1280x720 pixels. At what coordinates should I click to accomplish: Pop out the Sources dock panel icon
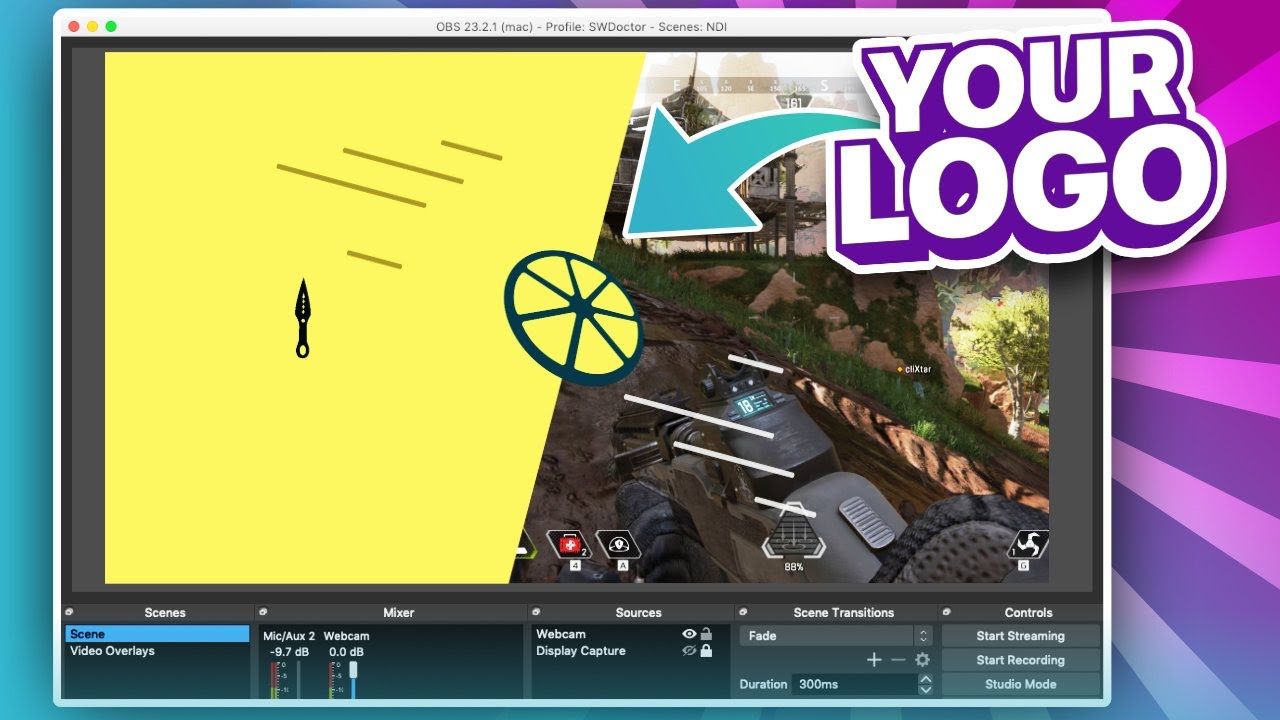pyautogui.click(x=536, y=612)
